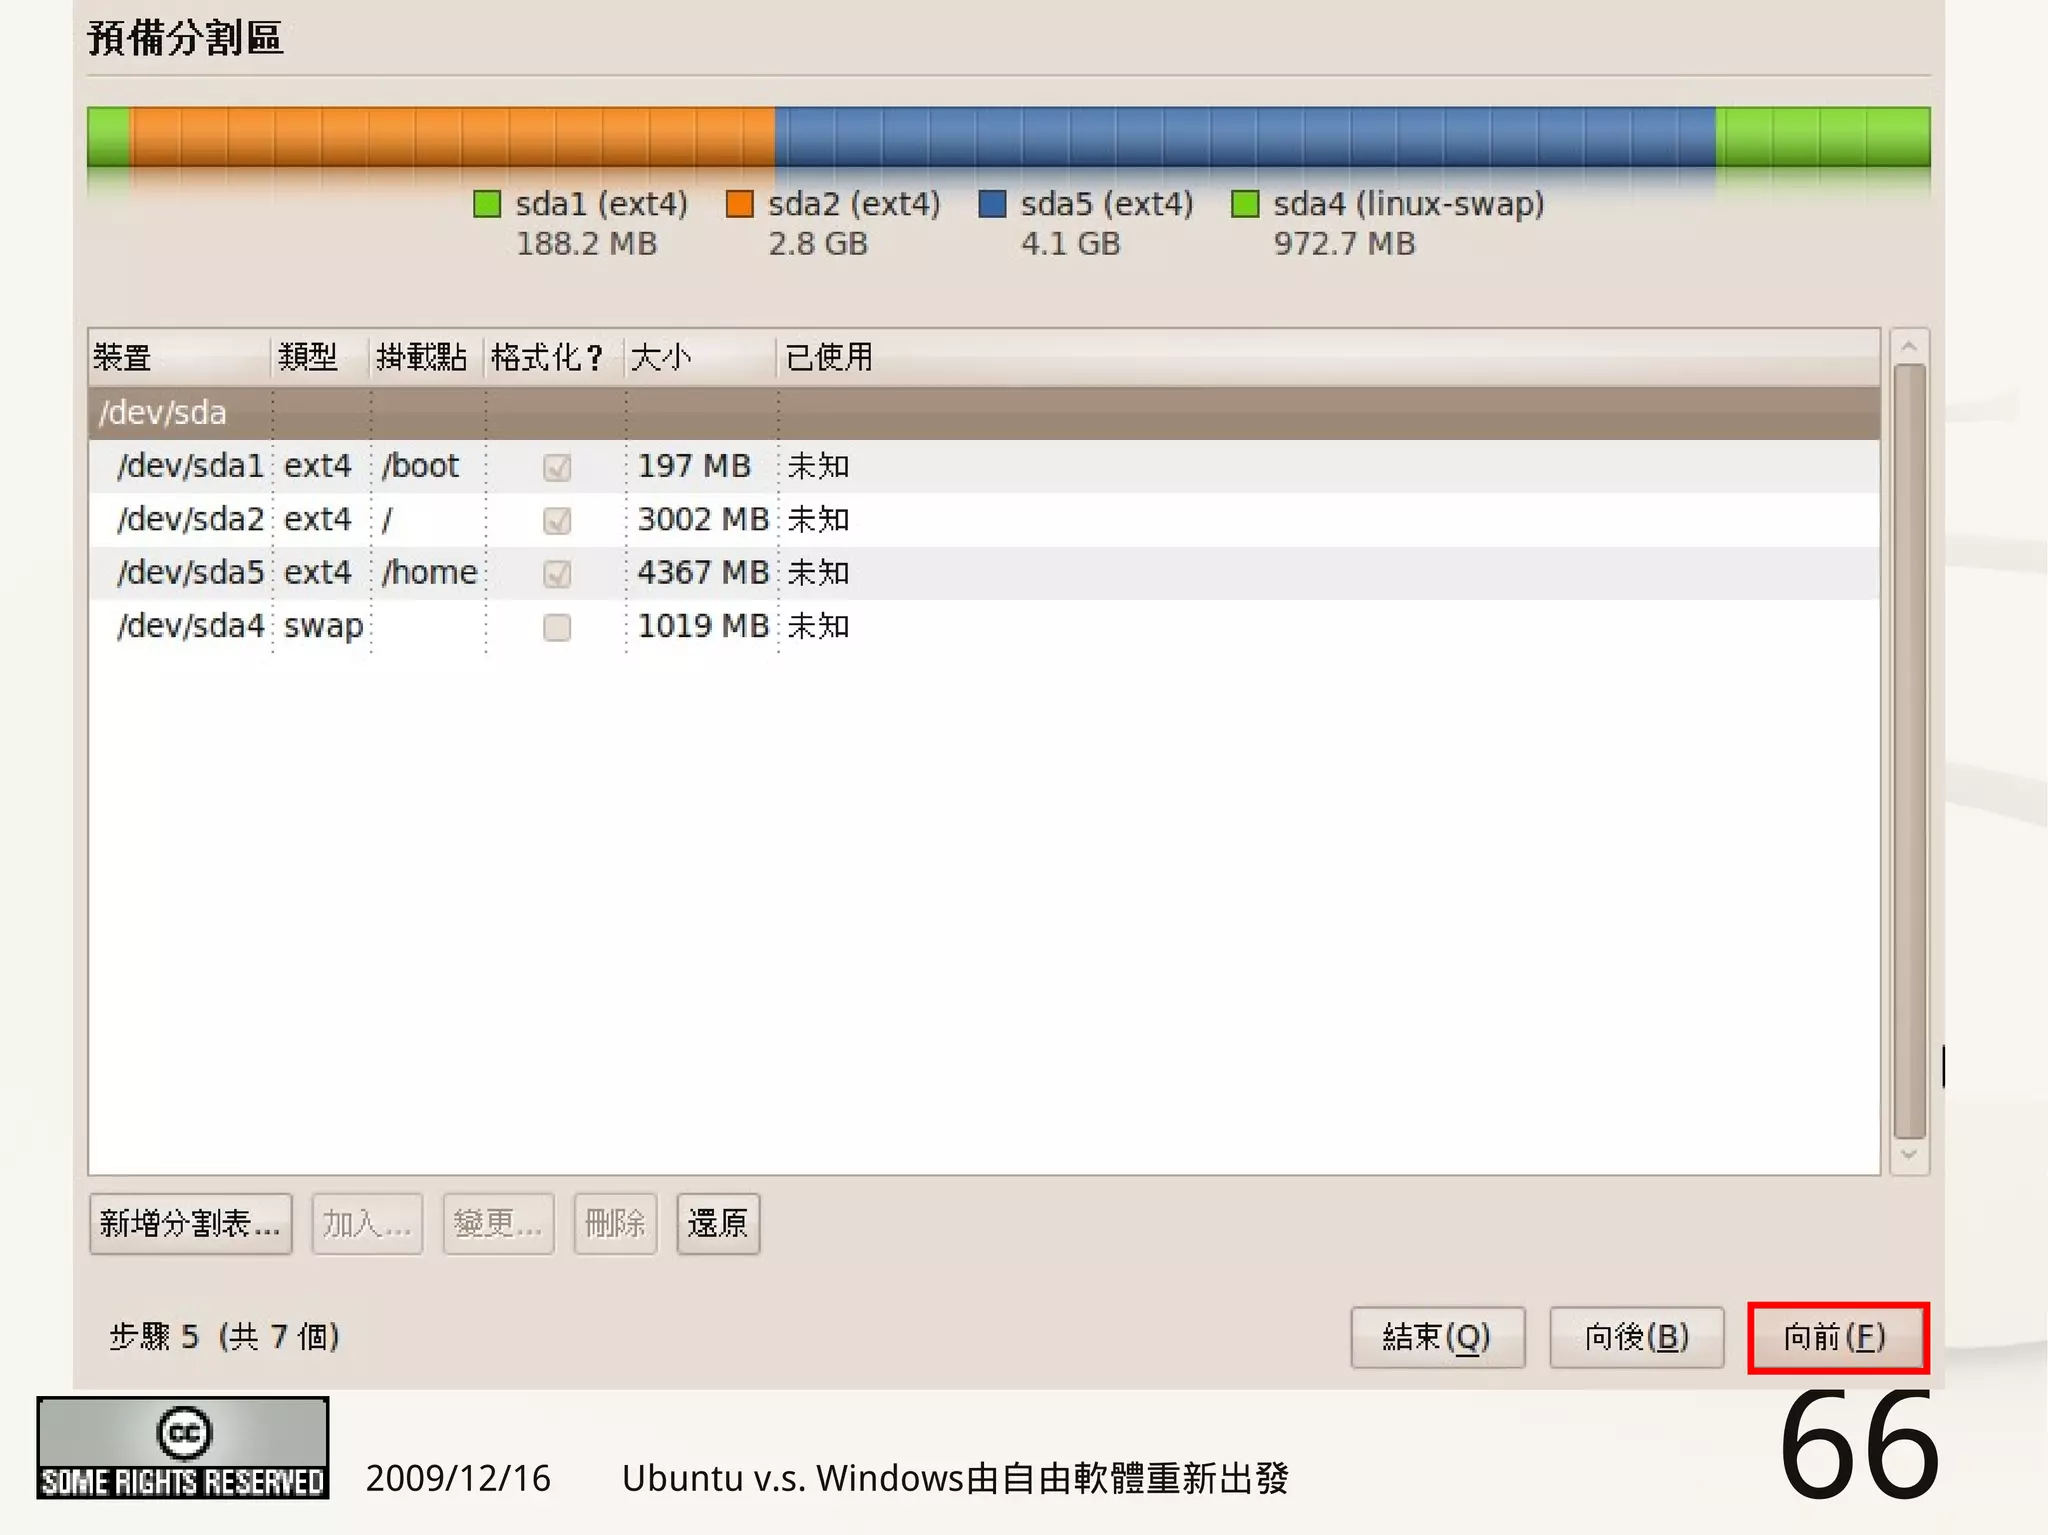Click the 4367 MB size cell
This screenshot has height=1535, width=2048.
coord(703,572)
